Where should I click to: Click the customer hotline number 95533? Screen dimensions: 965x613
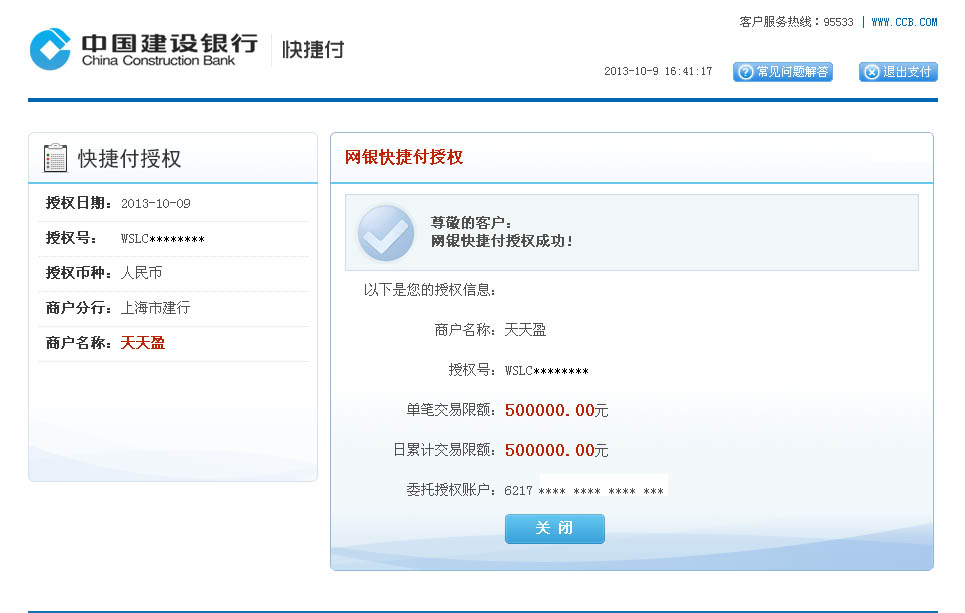838,22
